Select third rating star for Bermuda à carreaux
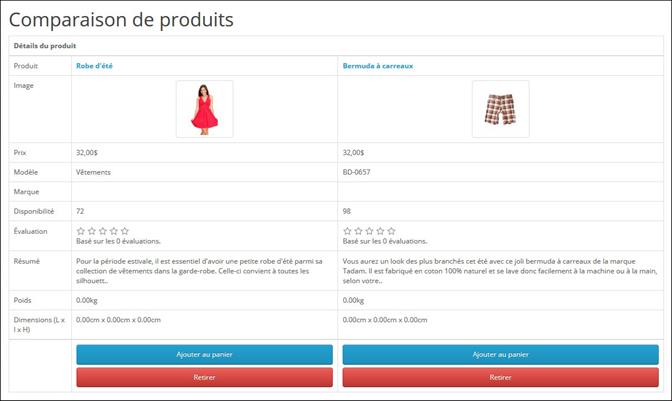The height and width of the screenshot is (401, 672). [369, 231]
